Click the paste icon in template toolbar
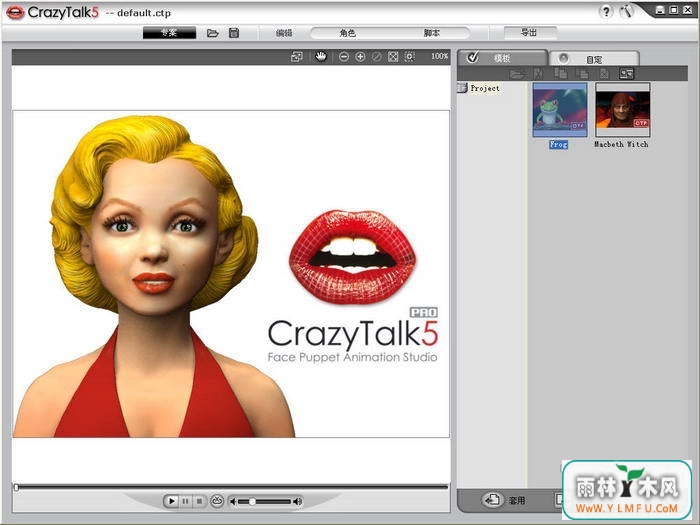Screen dimensions: 700x525 [582, 74]
